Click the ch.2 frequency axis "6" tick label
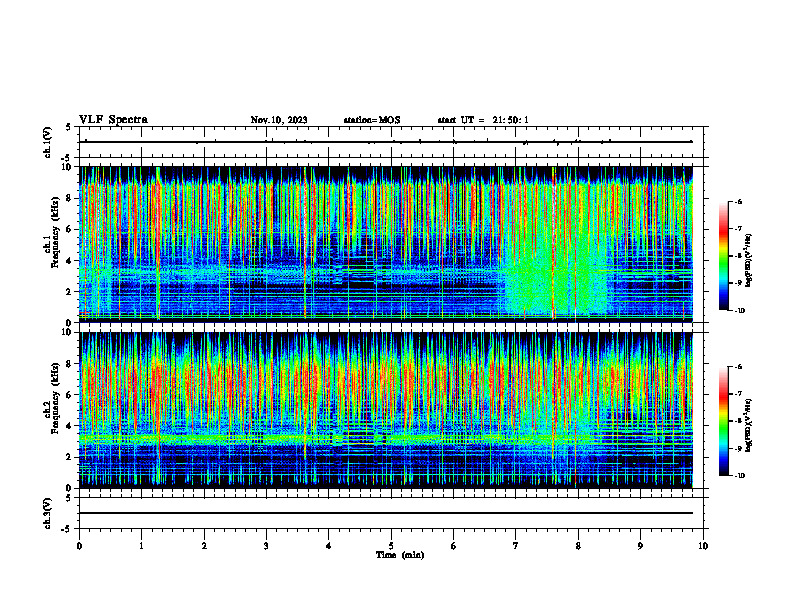Screen dimensions: 792x612 click(70, 395)
